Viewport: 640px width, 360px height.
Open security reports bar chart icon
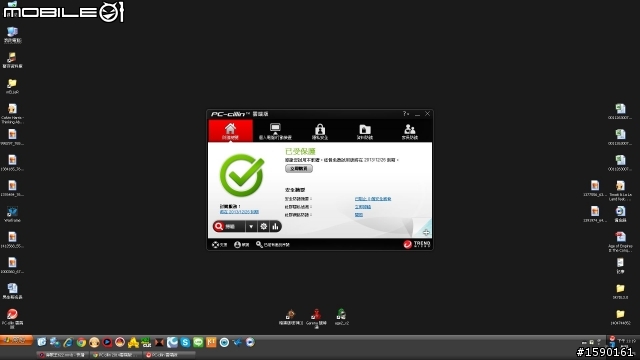276,227
